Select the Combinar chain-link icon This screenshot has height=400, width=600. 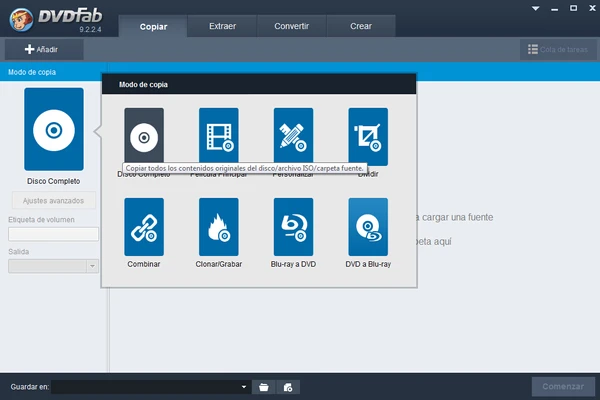click(x=144, y=227)
